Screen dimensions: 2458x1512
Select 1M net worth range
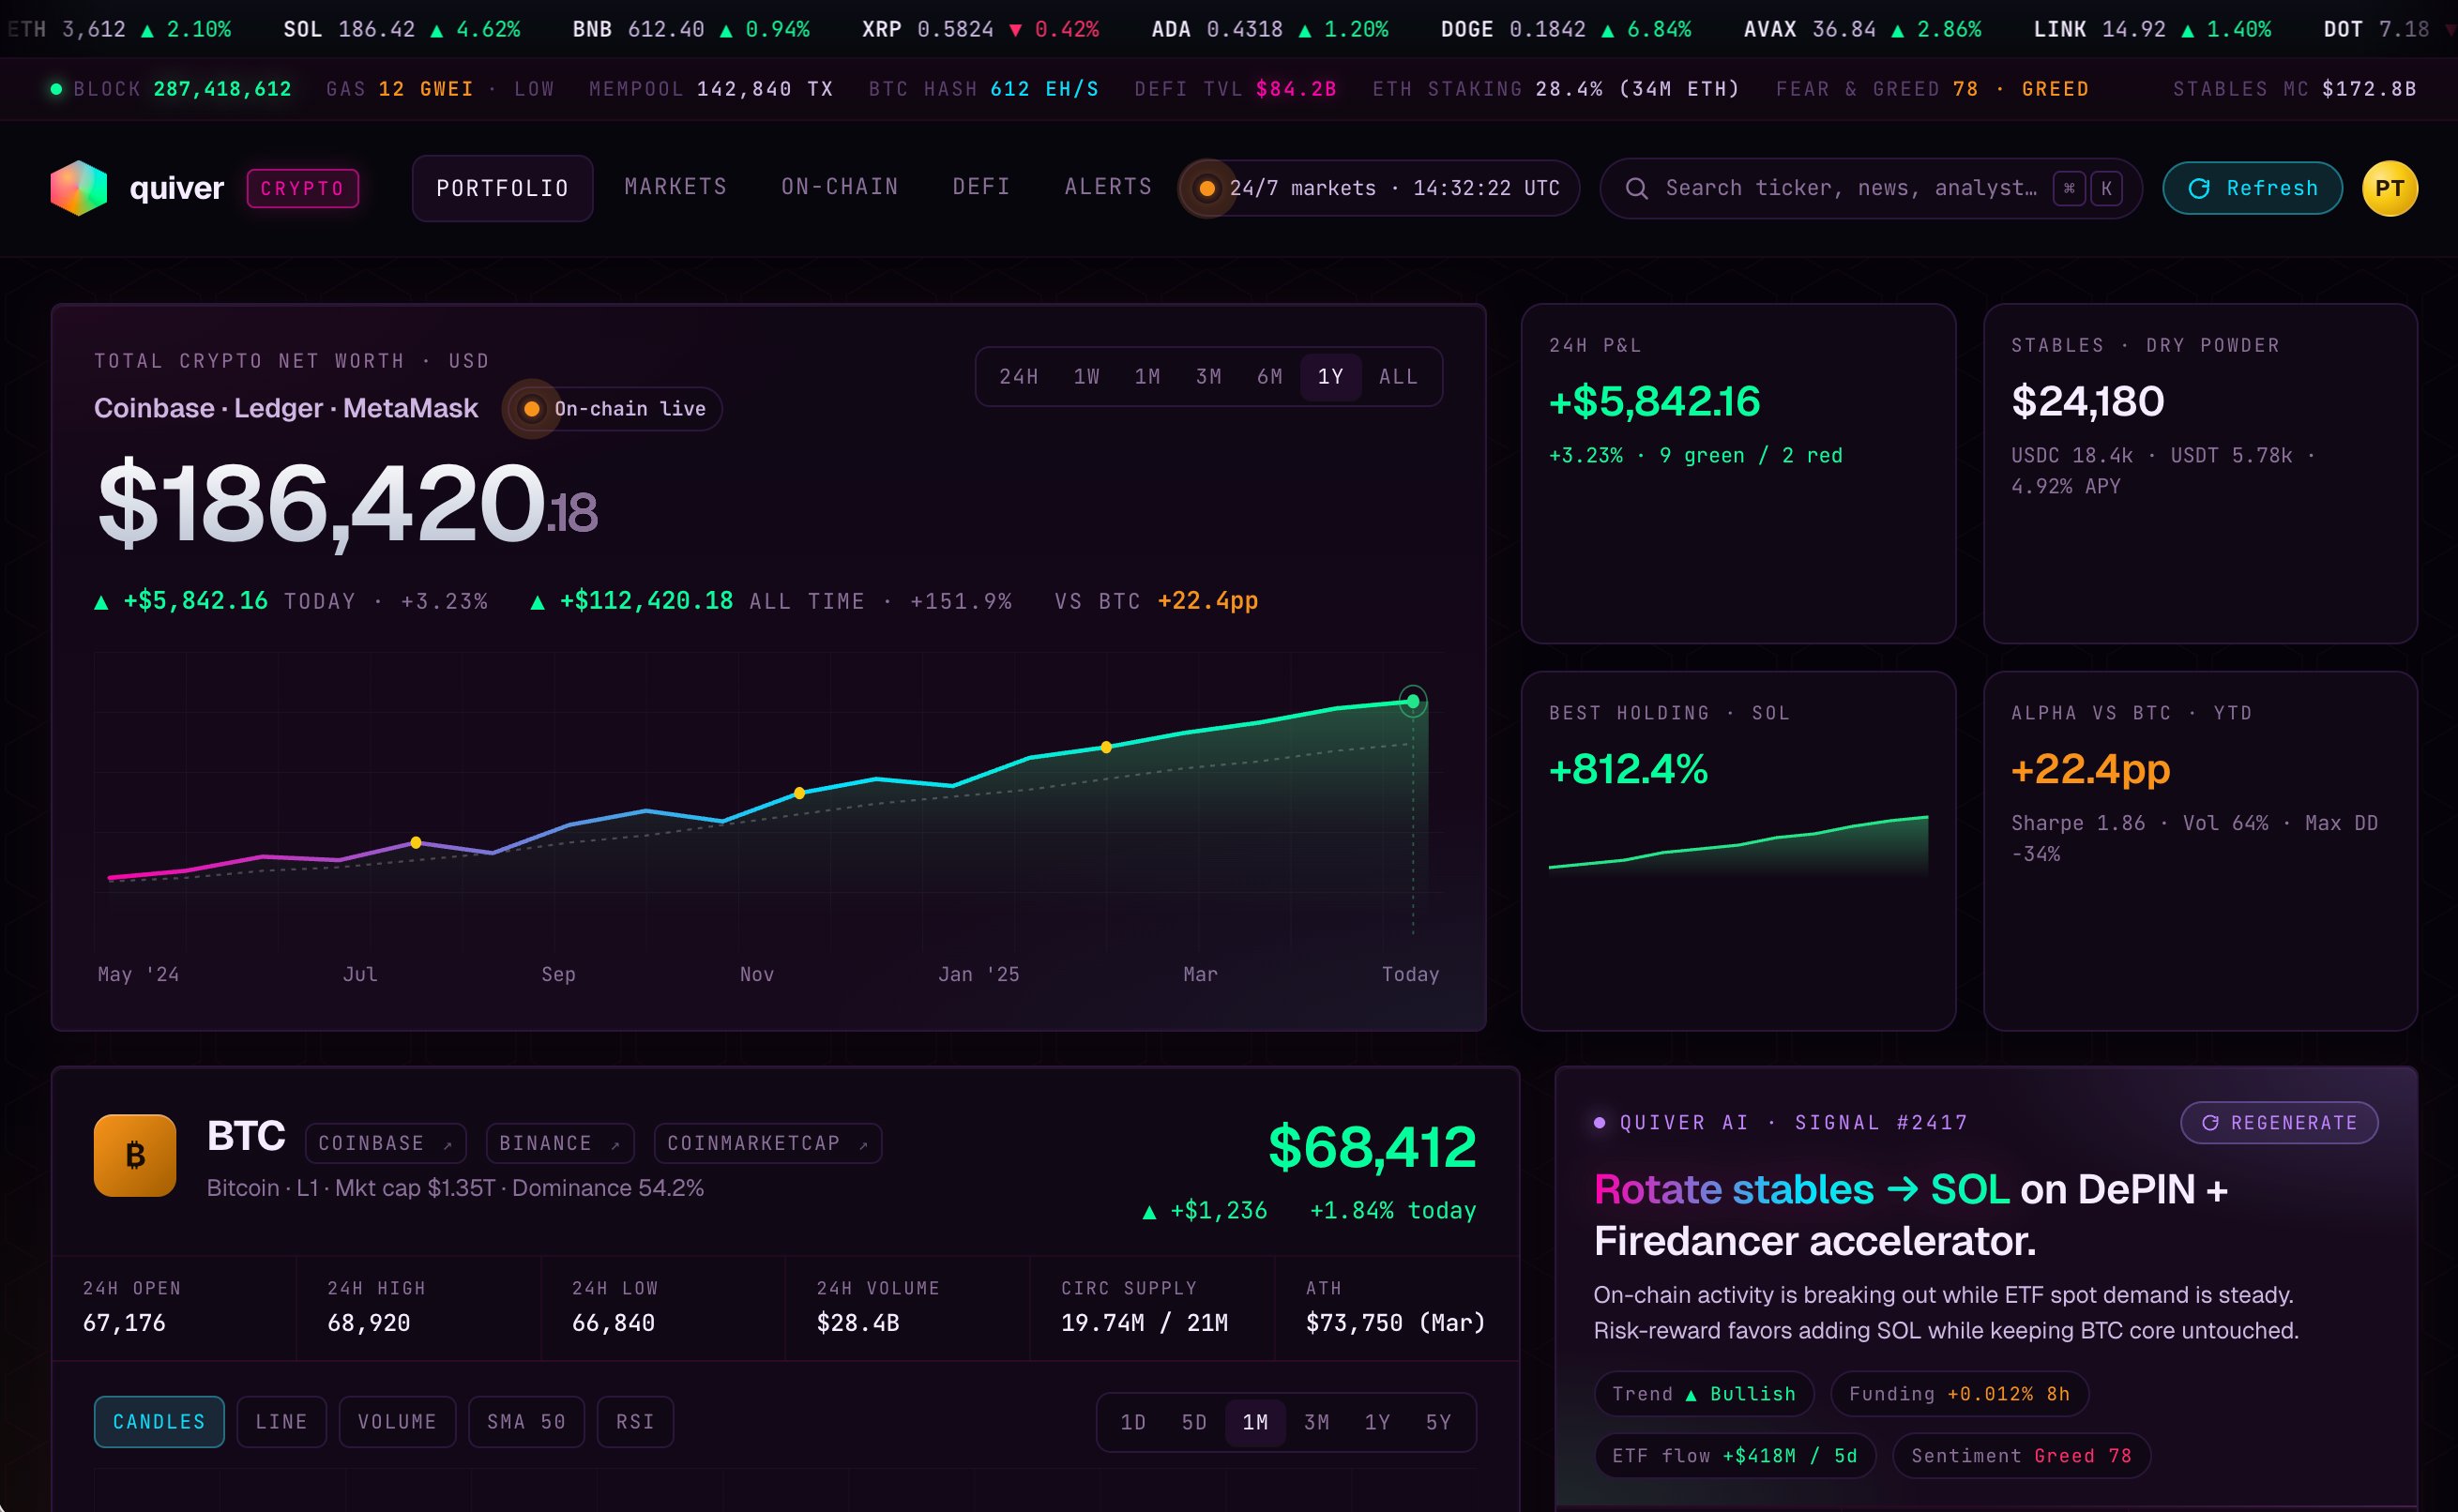[x=1147, y=377]
